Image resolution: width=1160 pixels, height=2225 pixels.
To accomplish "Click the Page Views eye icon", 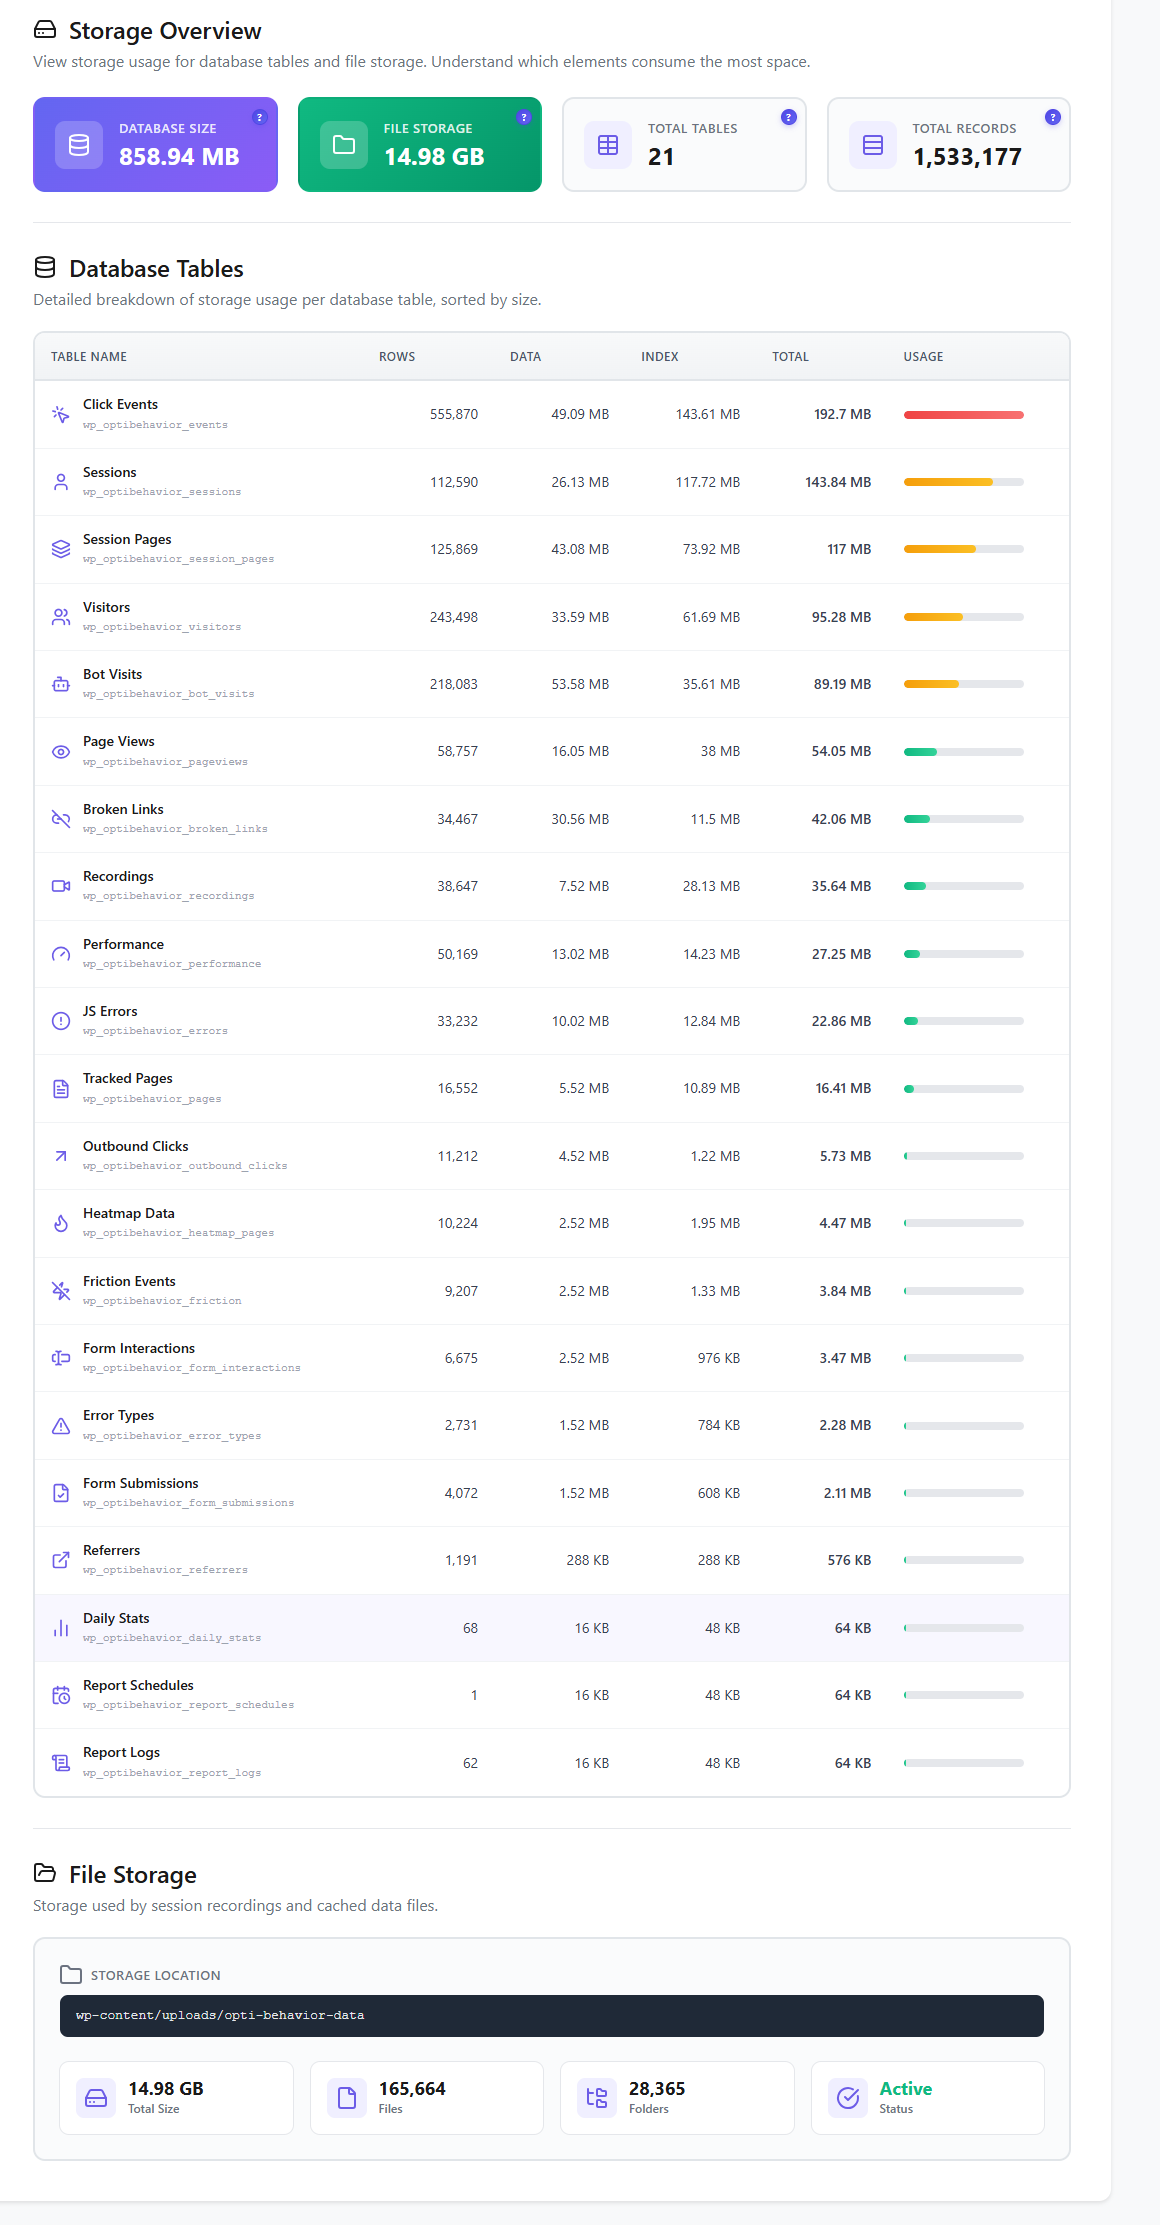I will tap(61, 752).
